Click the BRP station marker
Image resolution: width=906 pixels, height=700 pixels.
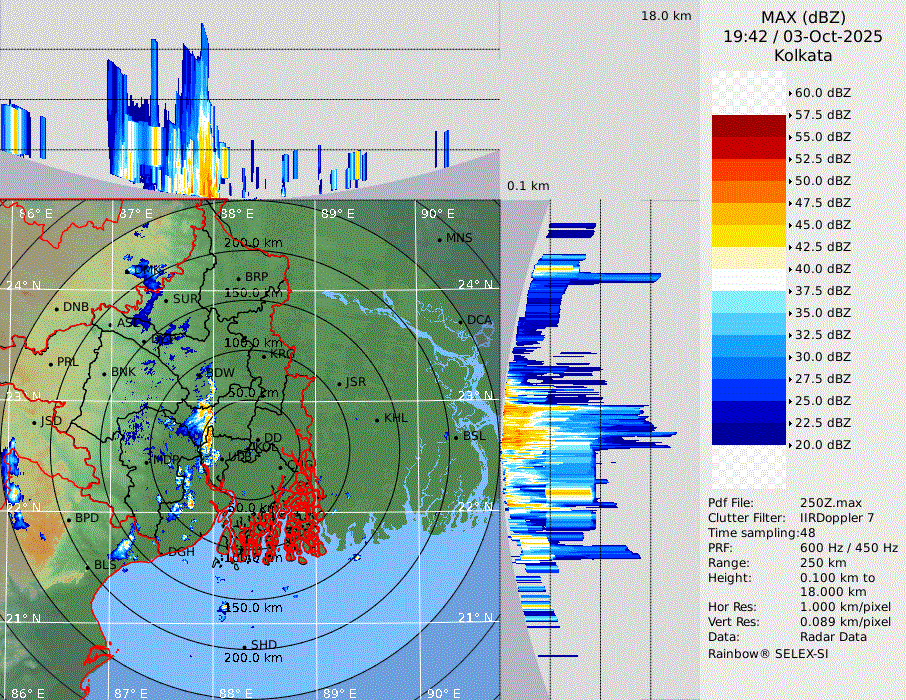238,278
